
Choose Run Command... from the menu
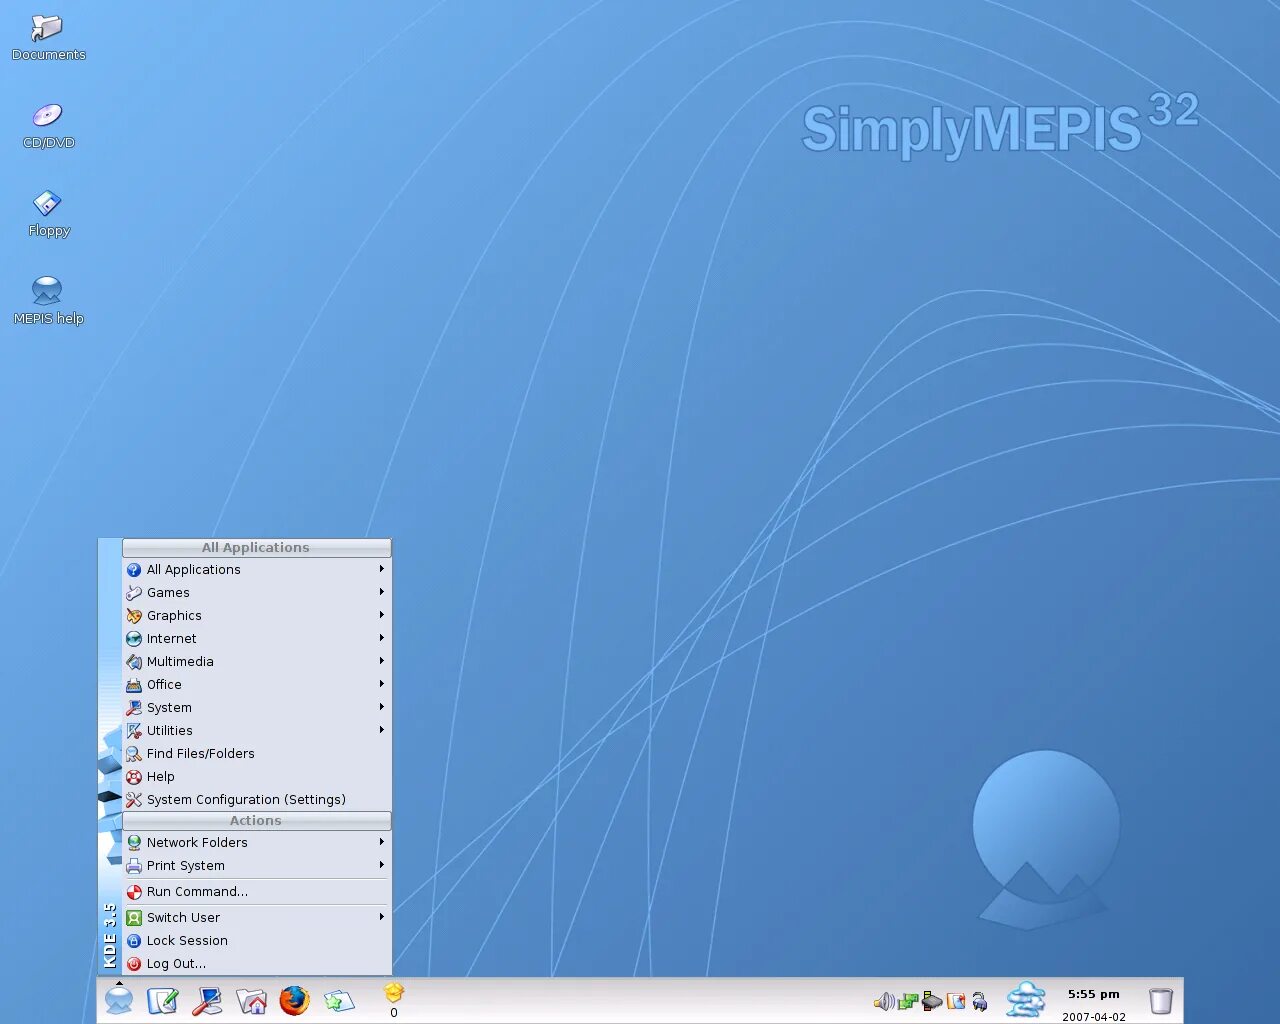(x=256, y=892)
